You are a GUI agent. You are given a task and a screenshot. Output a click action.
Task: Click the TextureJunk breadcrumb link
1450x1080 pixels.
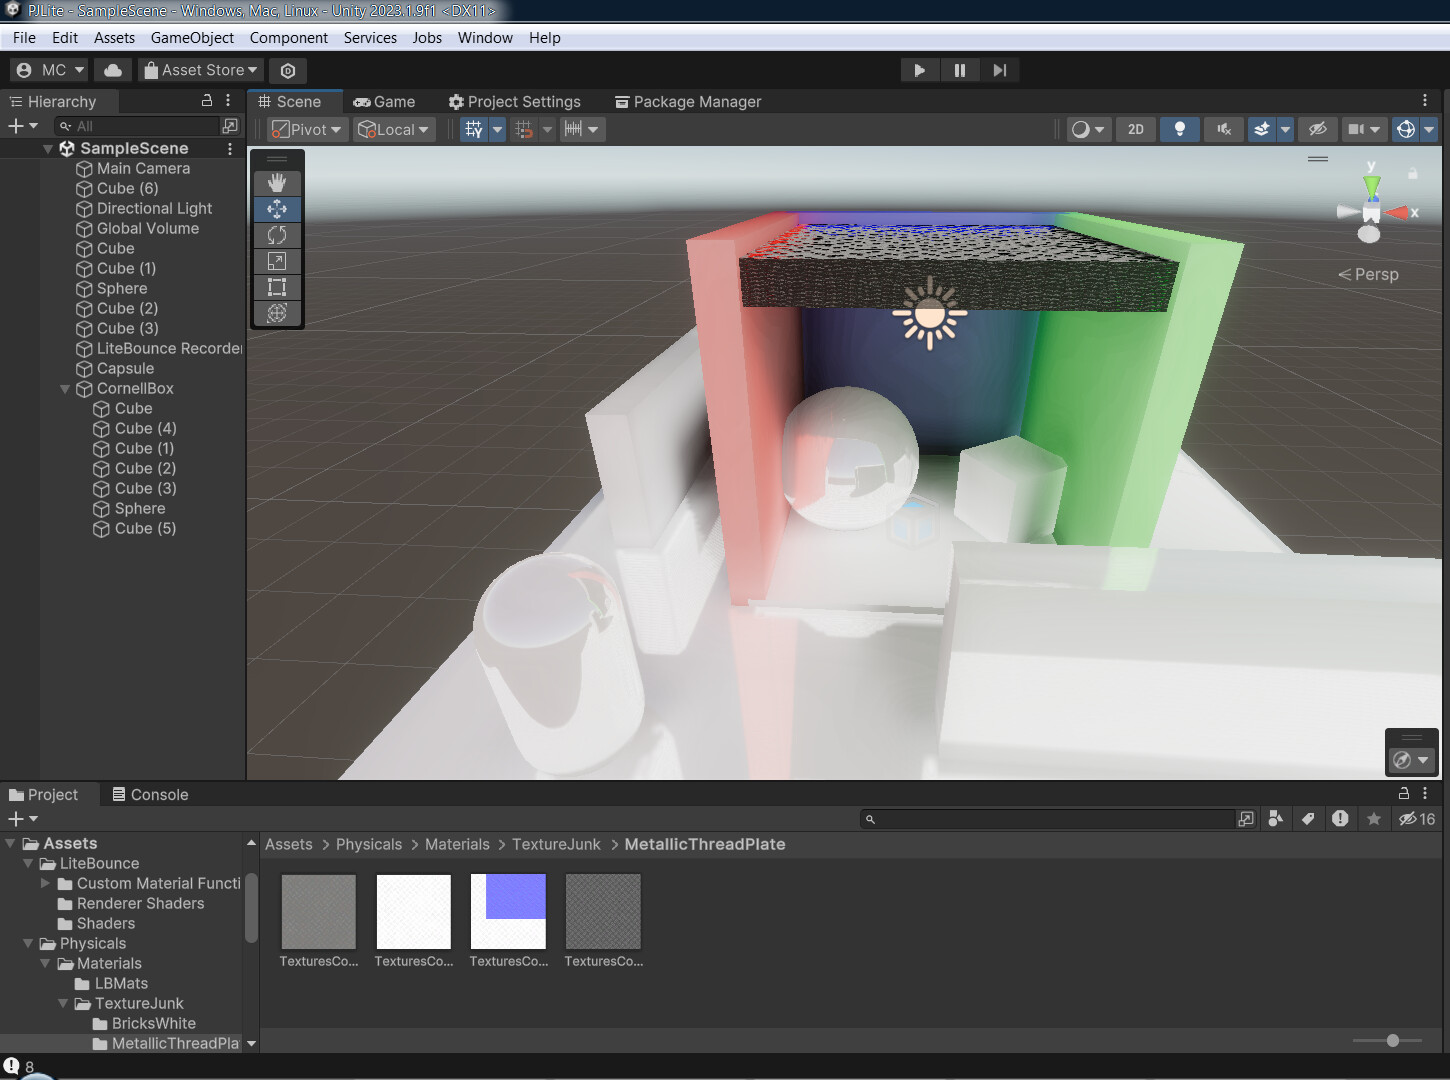pos(556,844)
